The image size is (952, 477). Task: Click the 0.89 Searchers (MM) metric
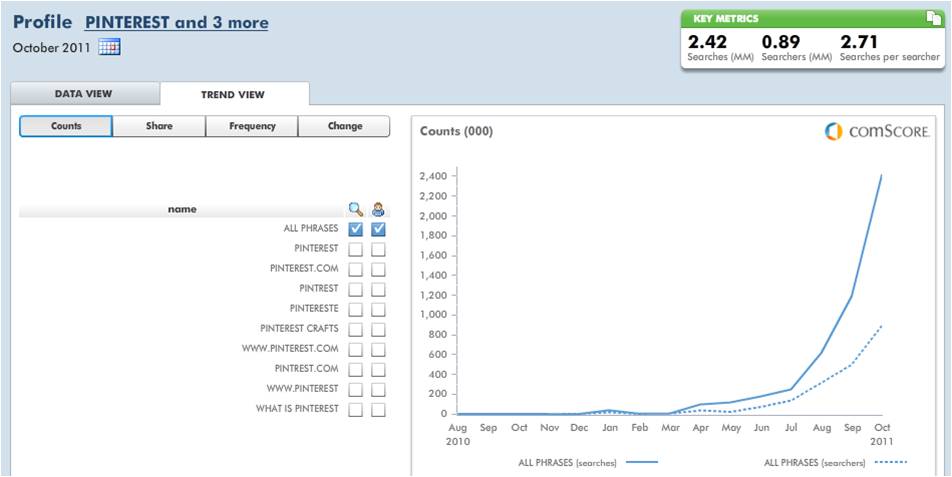797,49
